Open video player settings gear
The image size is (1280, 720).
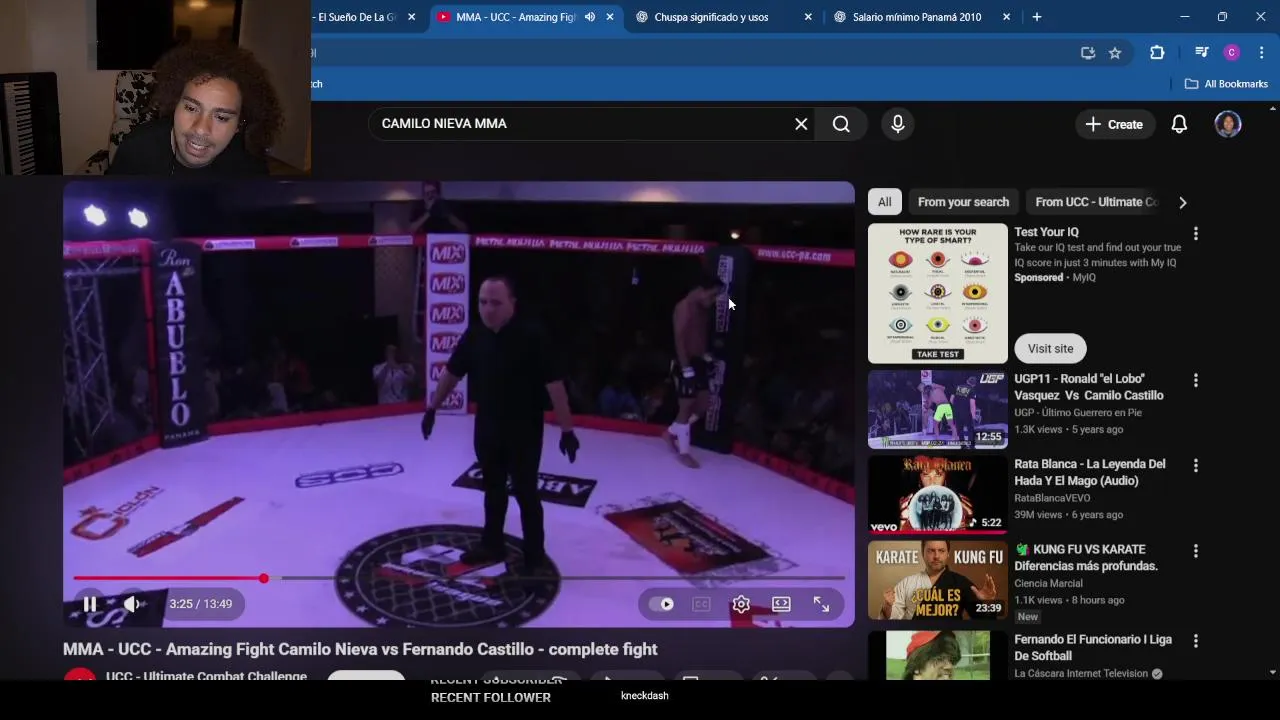tap(741, 604)
